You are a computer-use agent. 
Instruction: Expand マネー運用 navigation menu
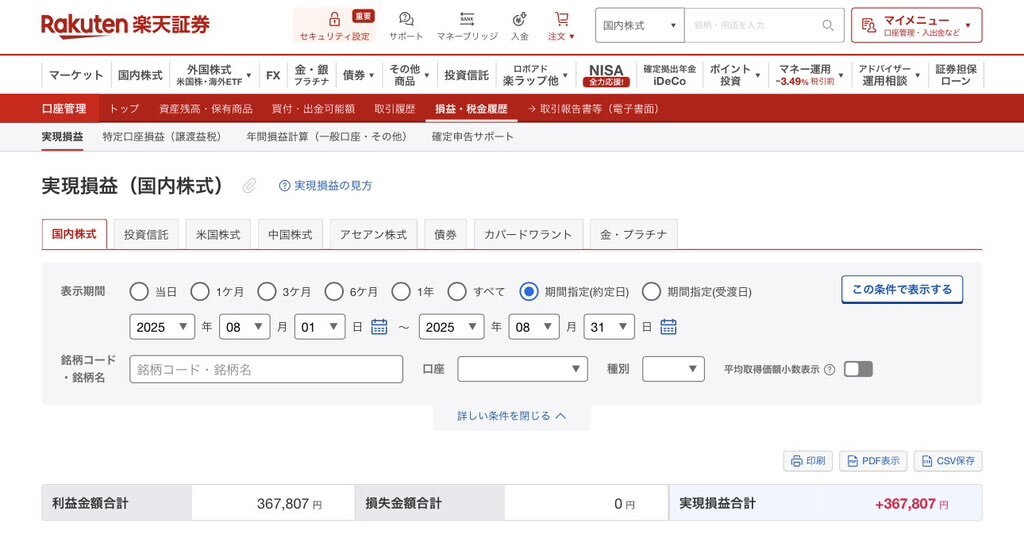[810, 75]
